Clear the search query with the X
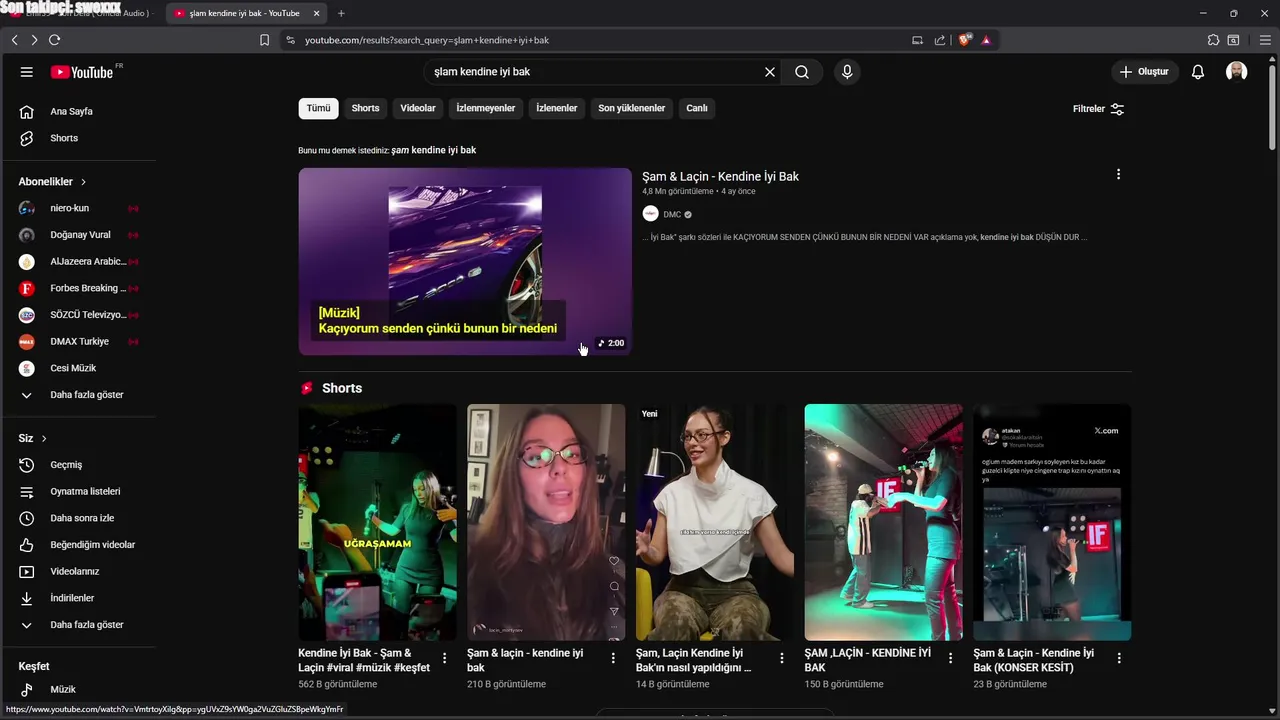Screen dimensions: 1280x720 point(770,72)
